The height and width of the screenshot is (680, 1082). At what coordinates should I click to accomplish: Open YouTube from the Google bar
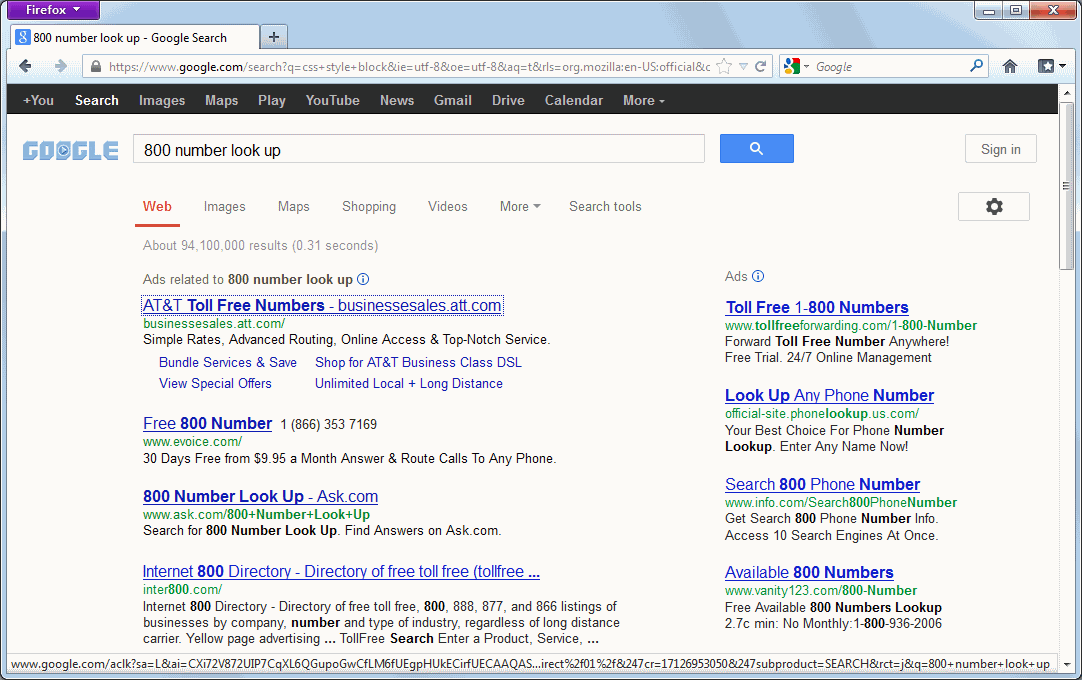point(333,101)
